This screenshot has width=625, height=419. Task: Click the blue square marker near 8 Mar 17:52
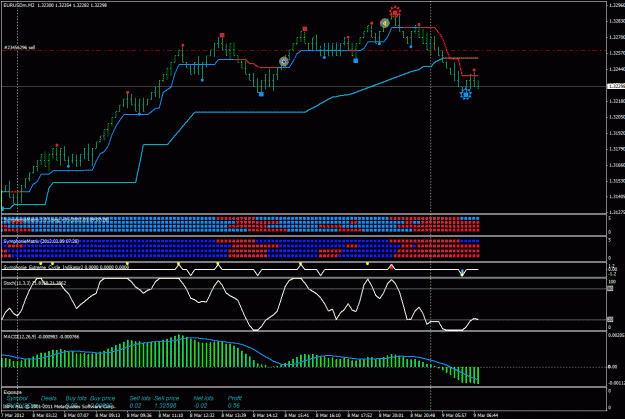click(x=356, y=61)
